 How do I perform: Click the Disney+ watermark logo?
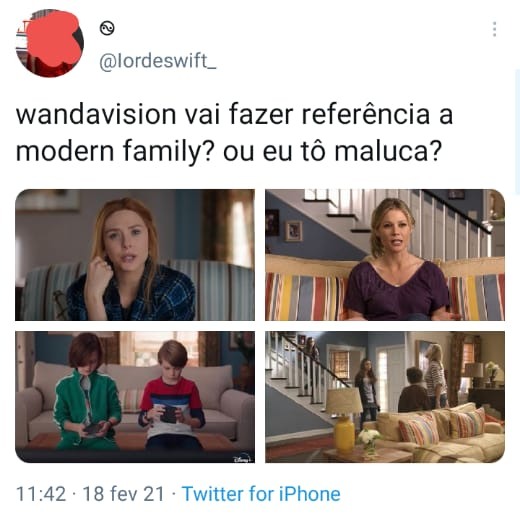tap(242, 457)
